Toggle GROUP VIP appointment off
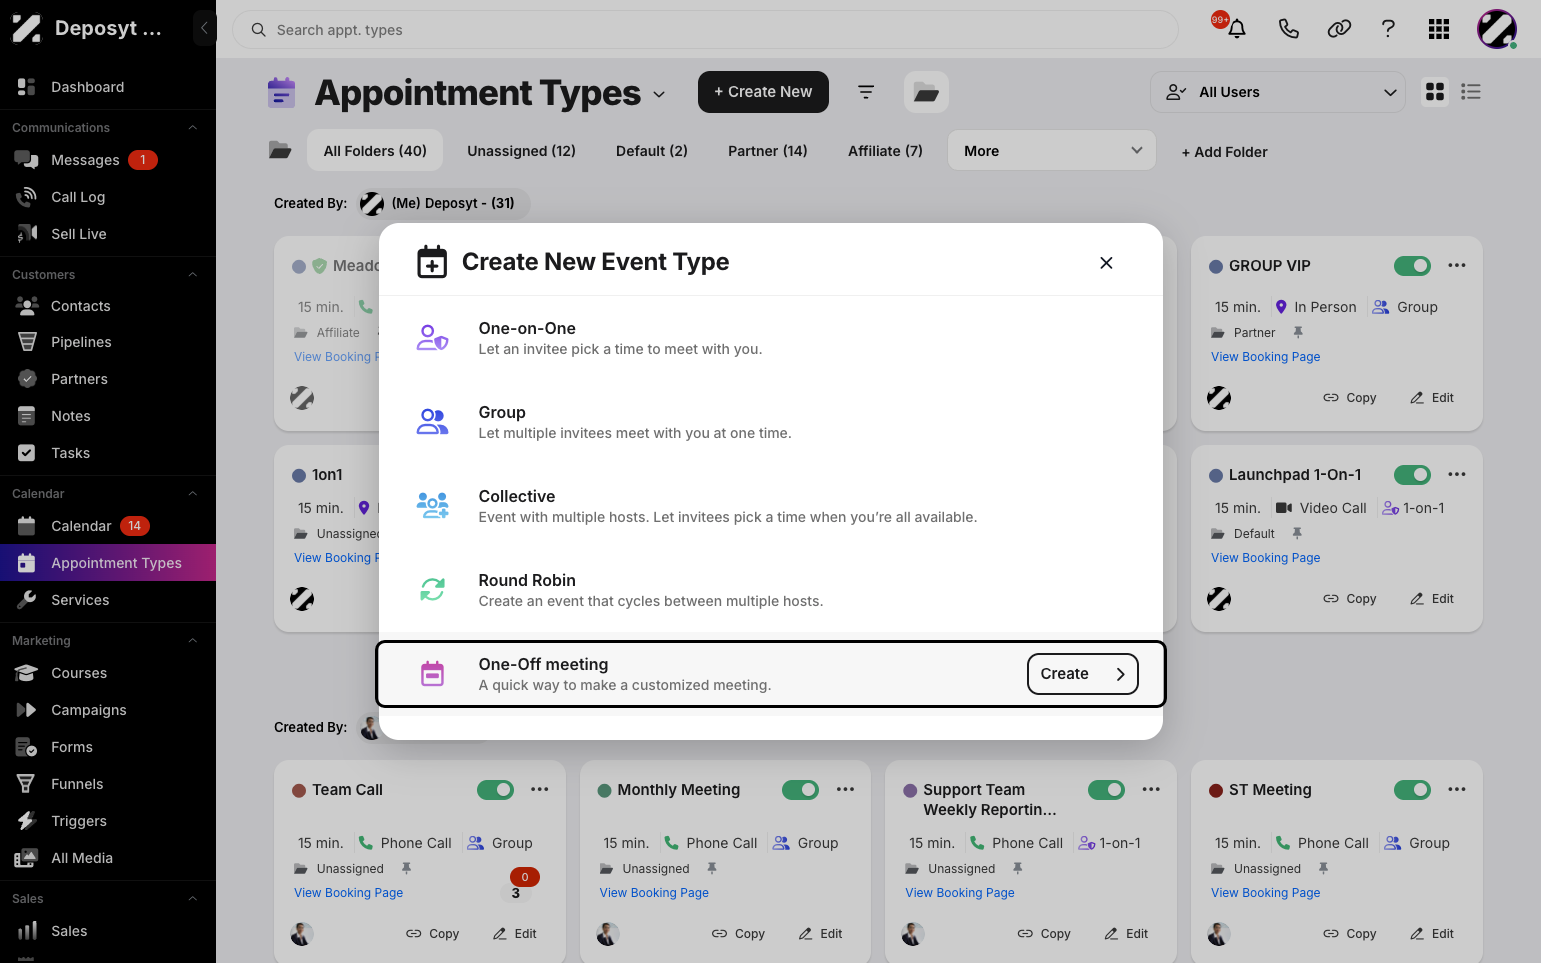1541x963 pixels. pyautogui.click(x=1412, y=266)
